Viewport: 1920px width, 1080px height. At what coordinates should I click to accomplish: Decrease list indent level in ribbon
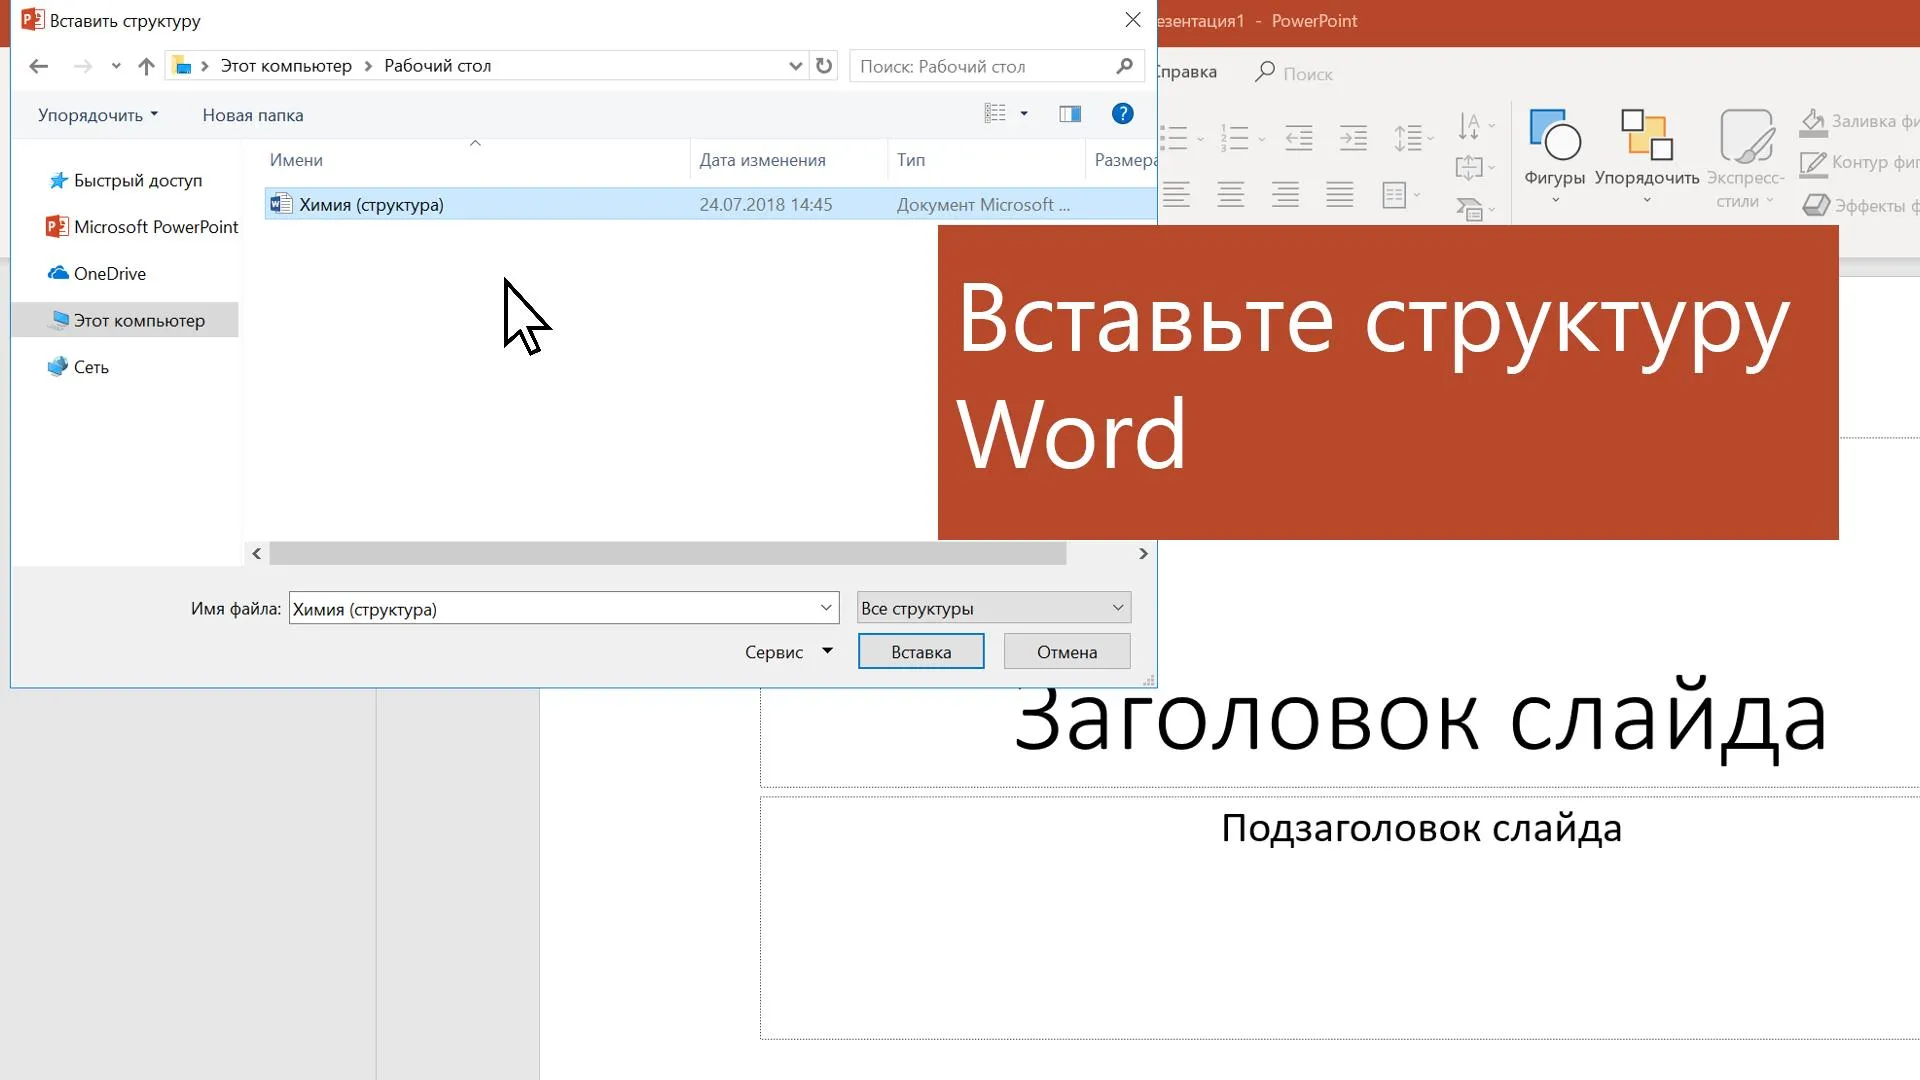[1299, 138]
